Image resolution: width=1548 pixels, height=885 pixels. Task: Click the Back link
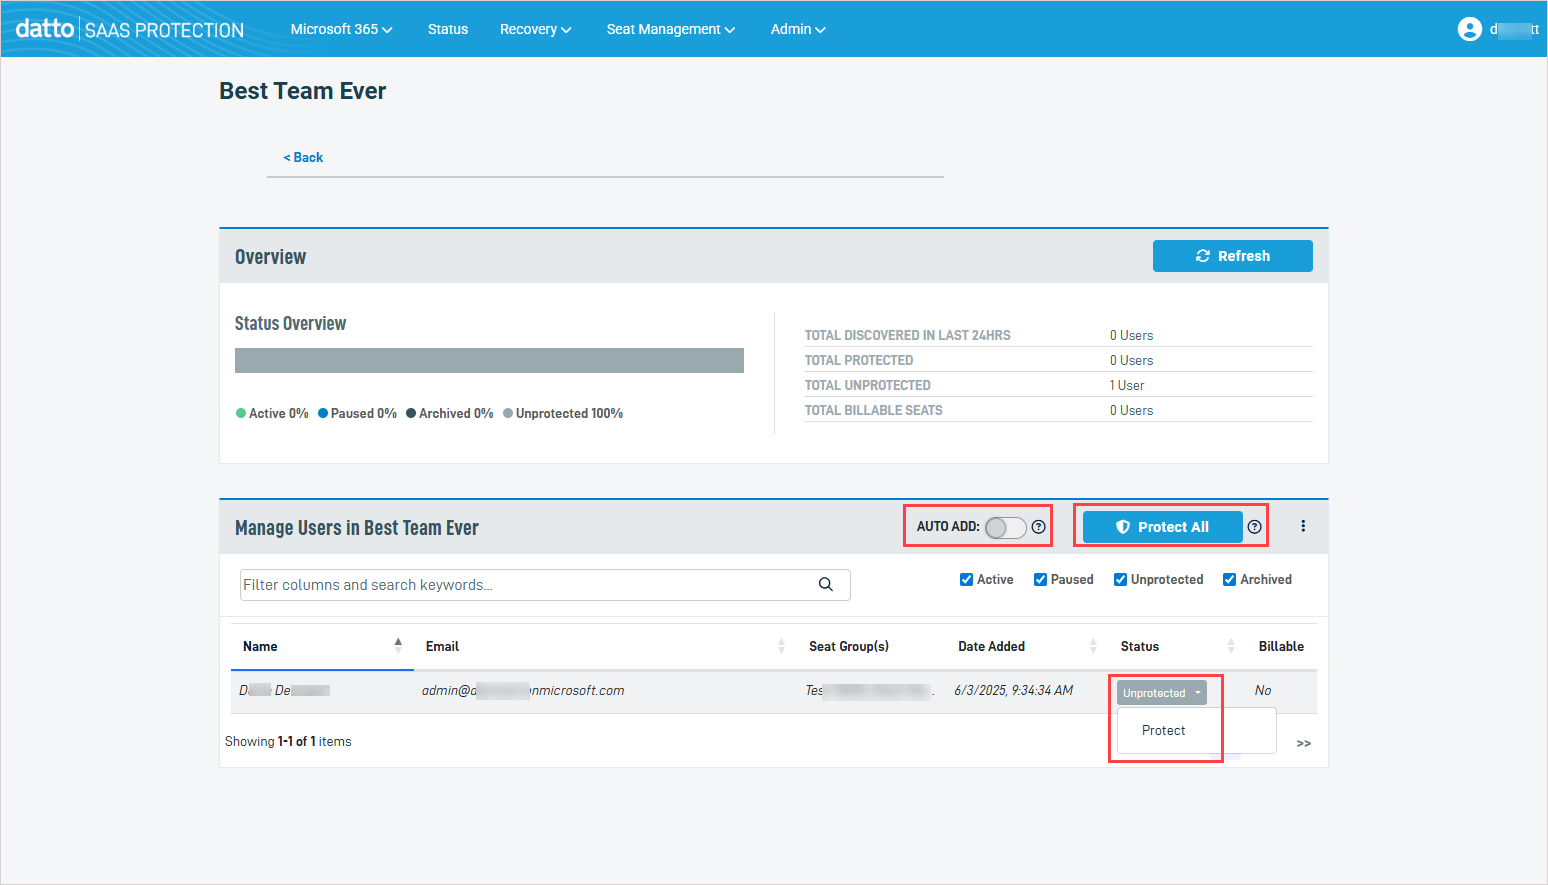pos(303,158)
